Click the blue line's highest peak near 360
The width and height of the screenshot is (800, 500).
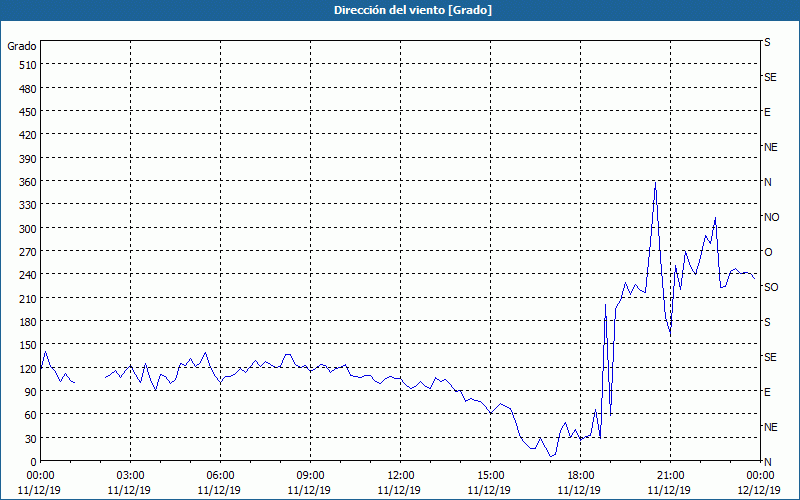(656, 183)
